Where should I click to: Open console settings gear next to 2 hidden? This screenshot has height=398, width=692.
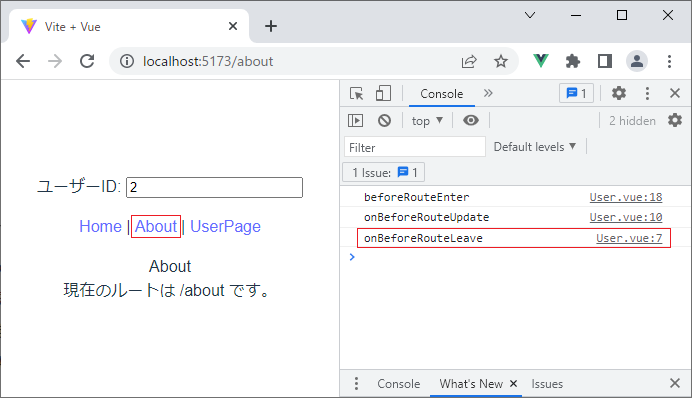pyautogui.click(x=675, y=120)
